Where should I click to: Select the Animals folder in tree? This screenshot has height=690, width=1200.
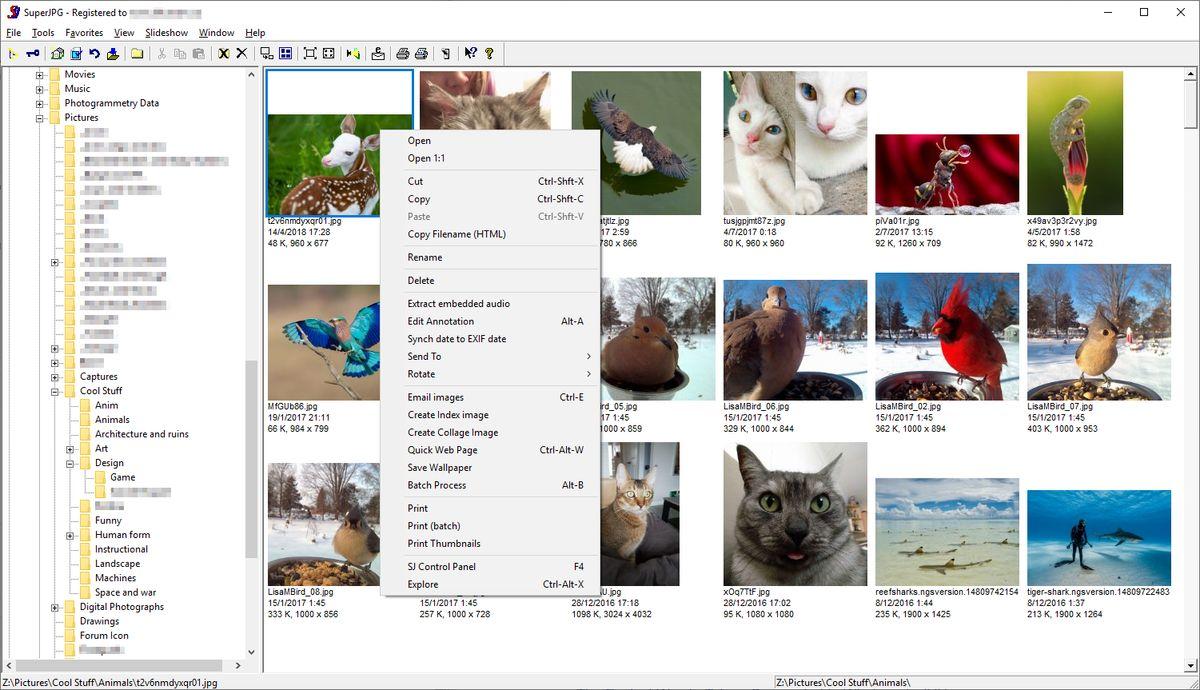click(112, 420)
